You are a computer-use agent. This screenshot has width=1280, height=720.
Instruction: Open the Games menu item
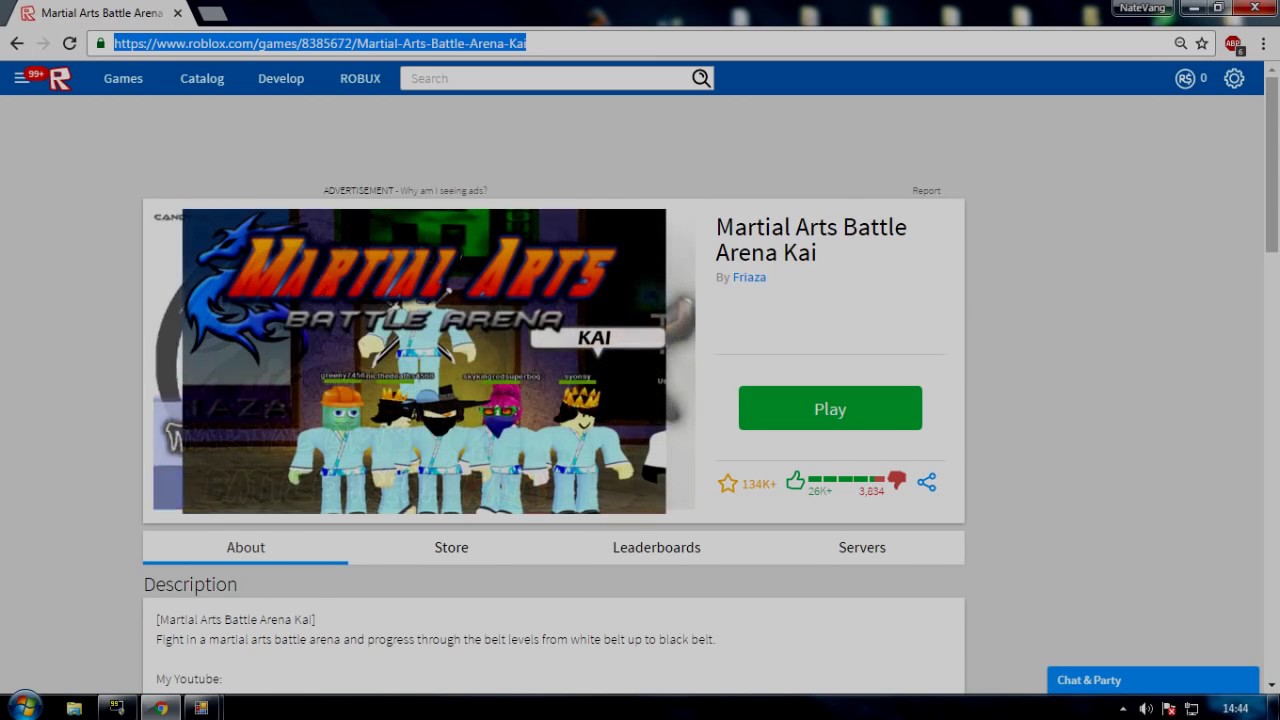coord(123,78)
